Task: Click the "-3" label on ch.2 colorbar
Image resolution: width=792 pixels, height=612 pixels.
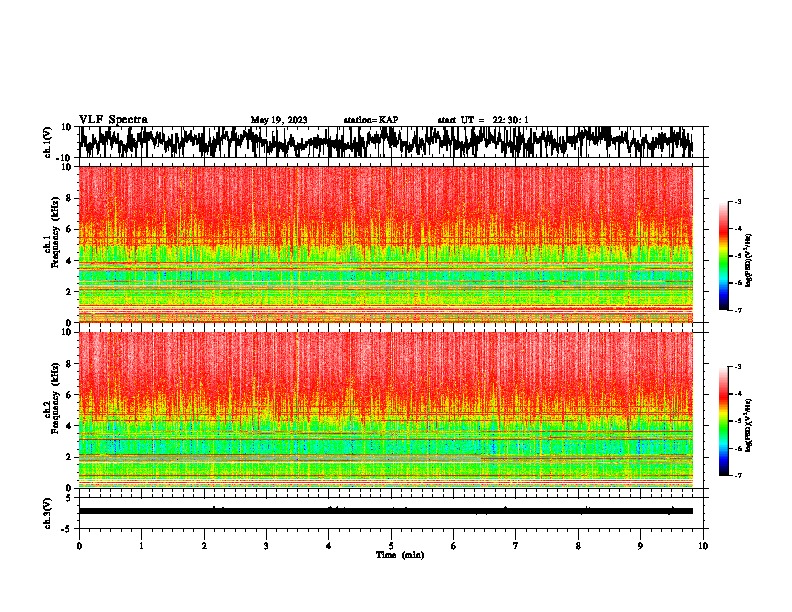Action: (738, 367)
